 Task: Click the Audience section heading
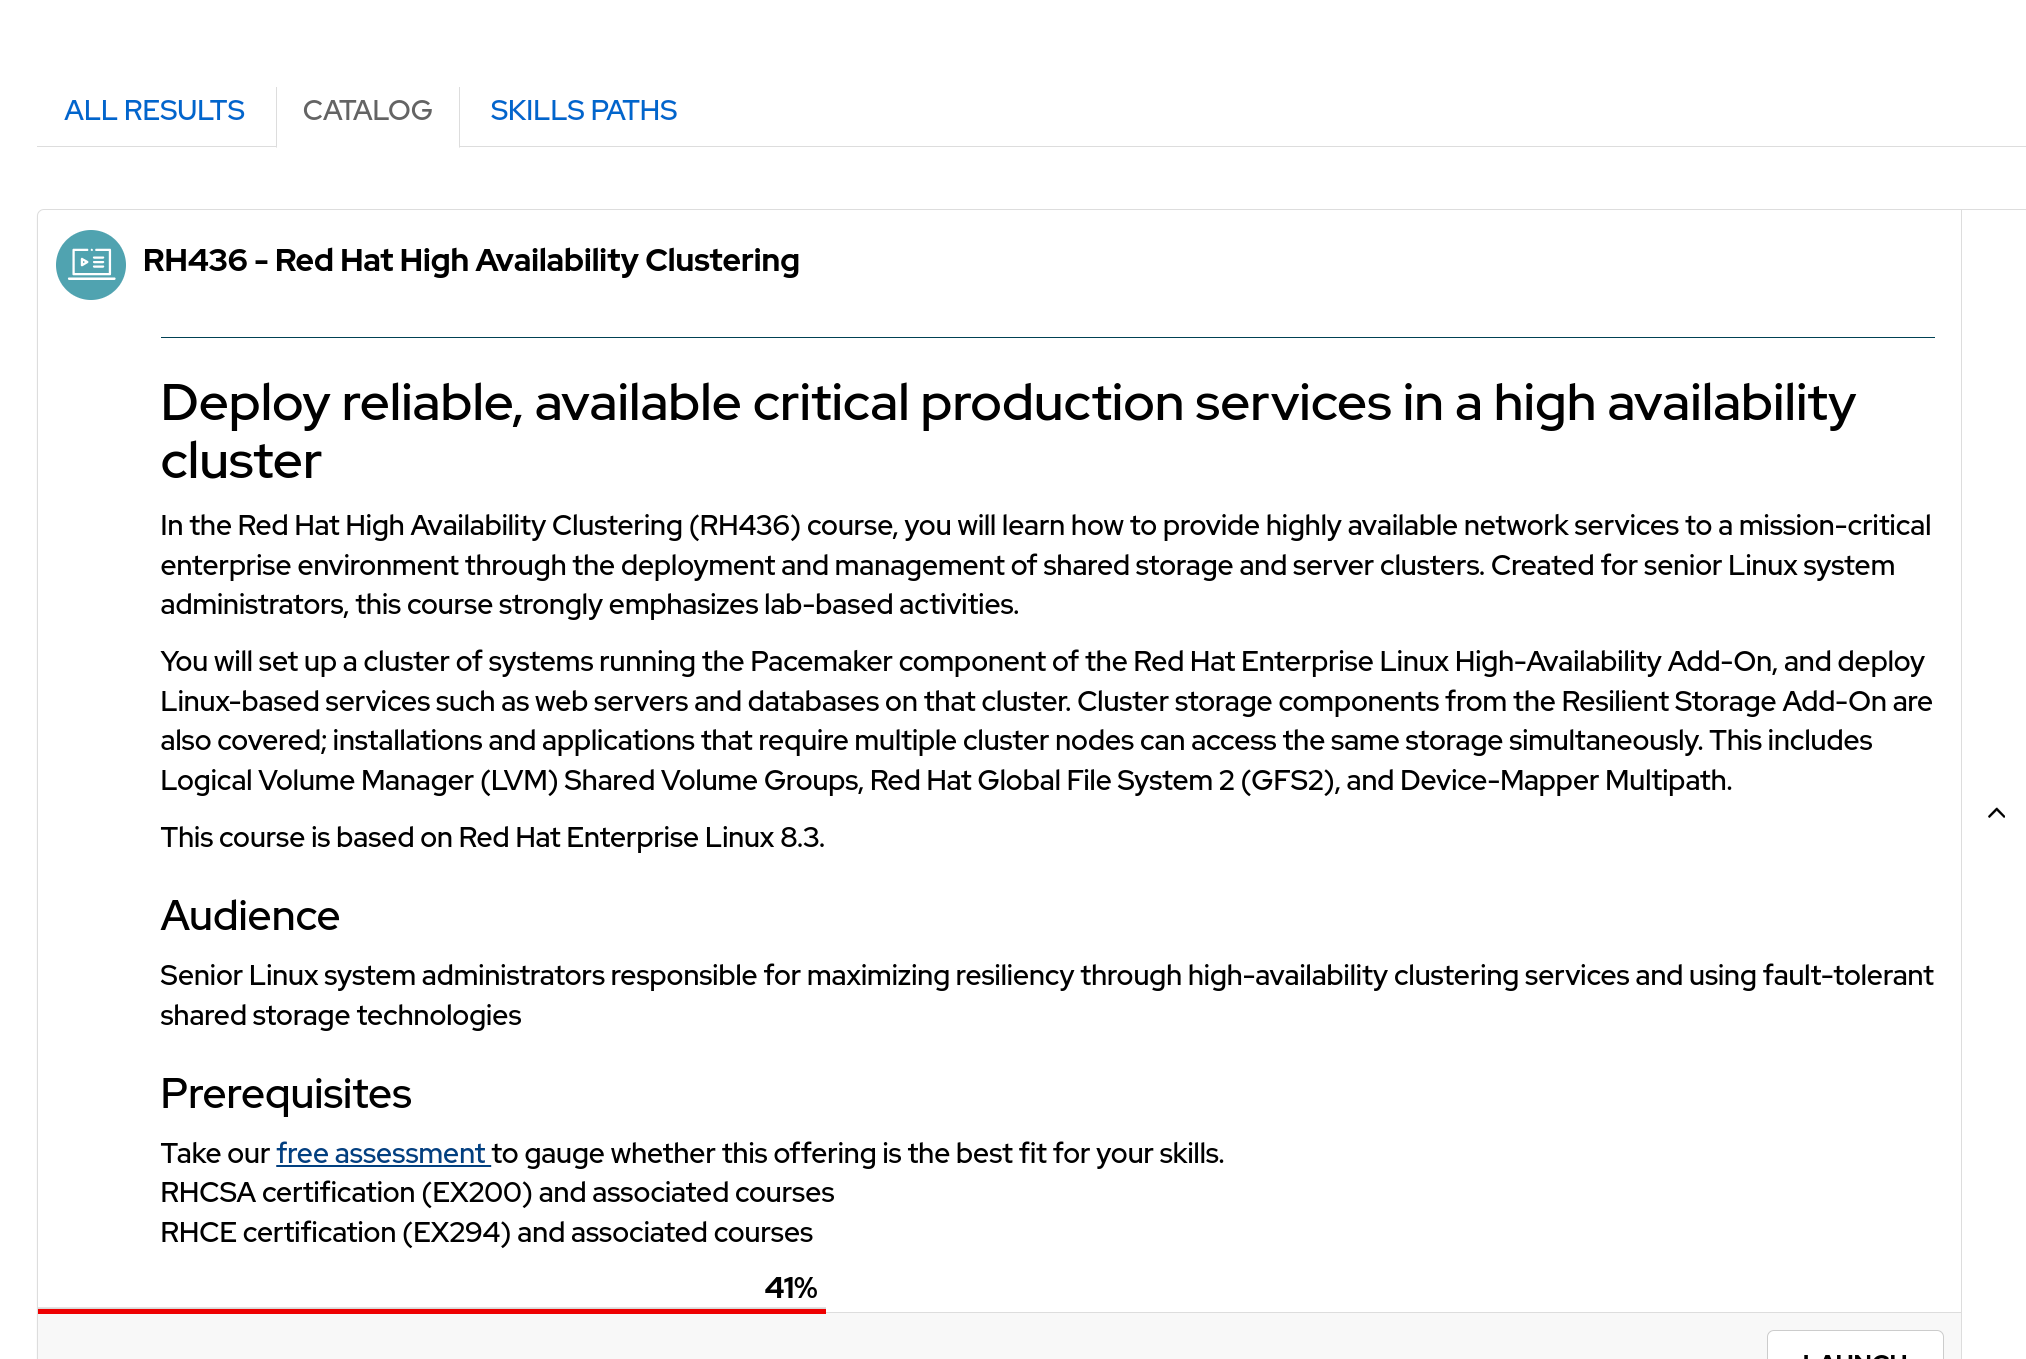[250, 916]
